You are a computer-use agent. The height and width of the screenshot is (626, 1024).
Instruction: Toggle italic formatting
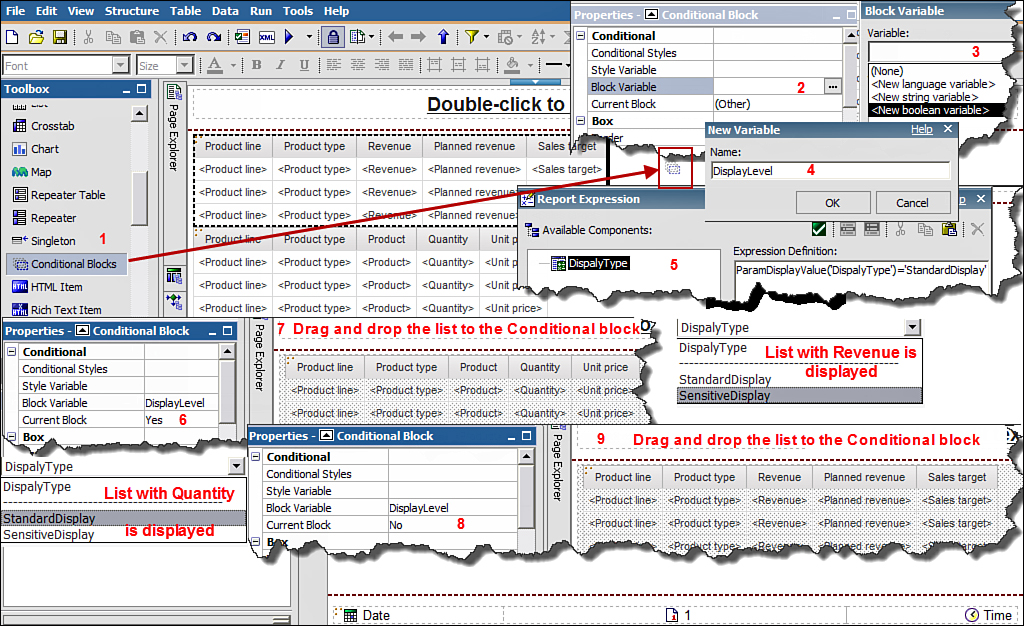[280, 65]
